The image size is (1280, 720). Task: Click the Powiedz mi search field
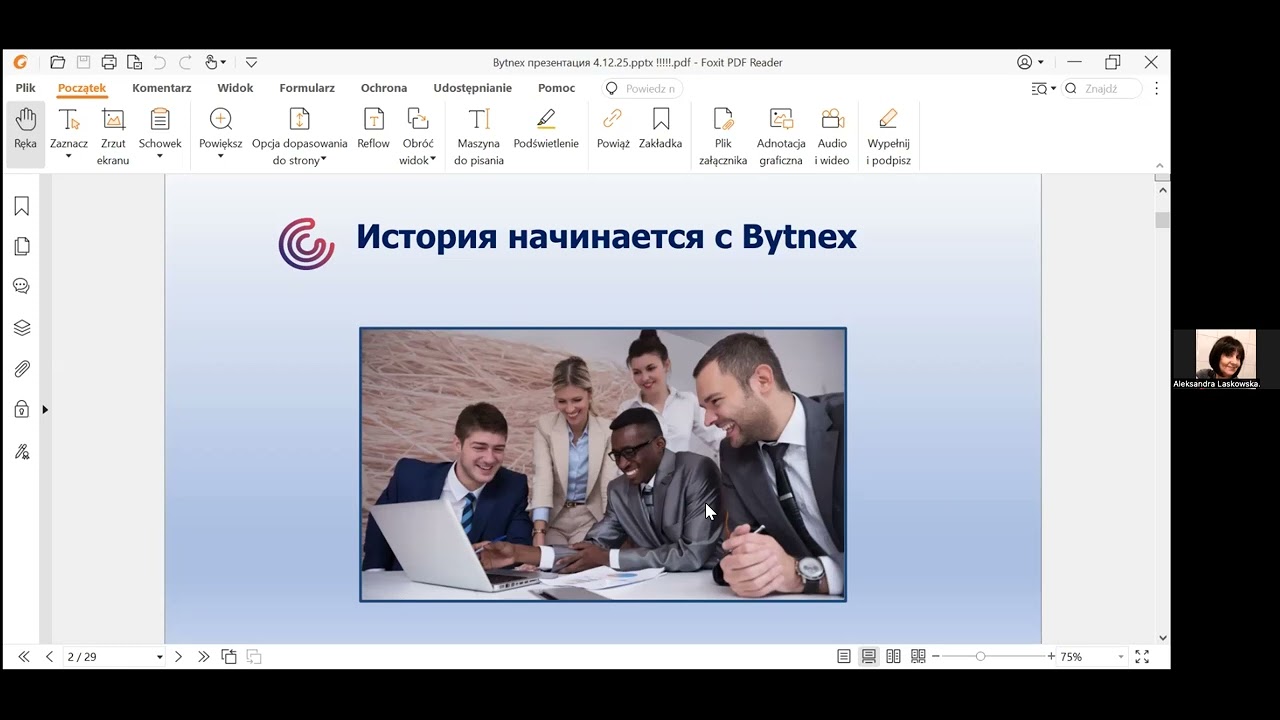point(642,88)
